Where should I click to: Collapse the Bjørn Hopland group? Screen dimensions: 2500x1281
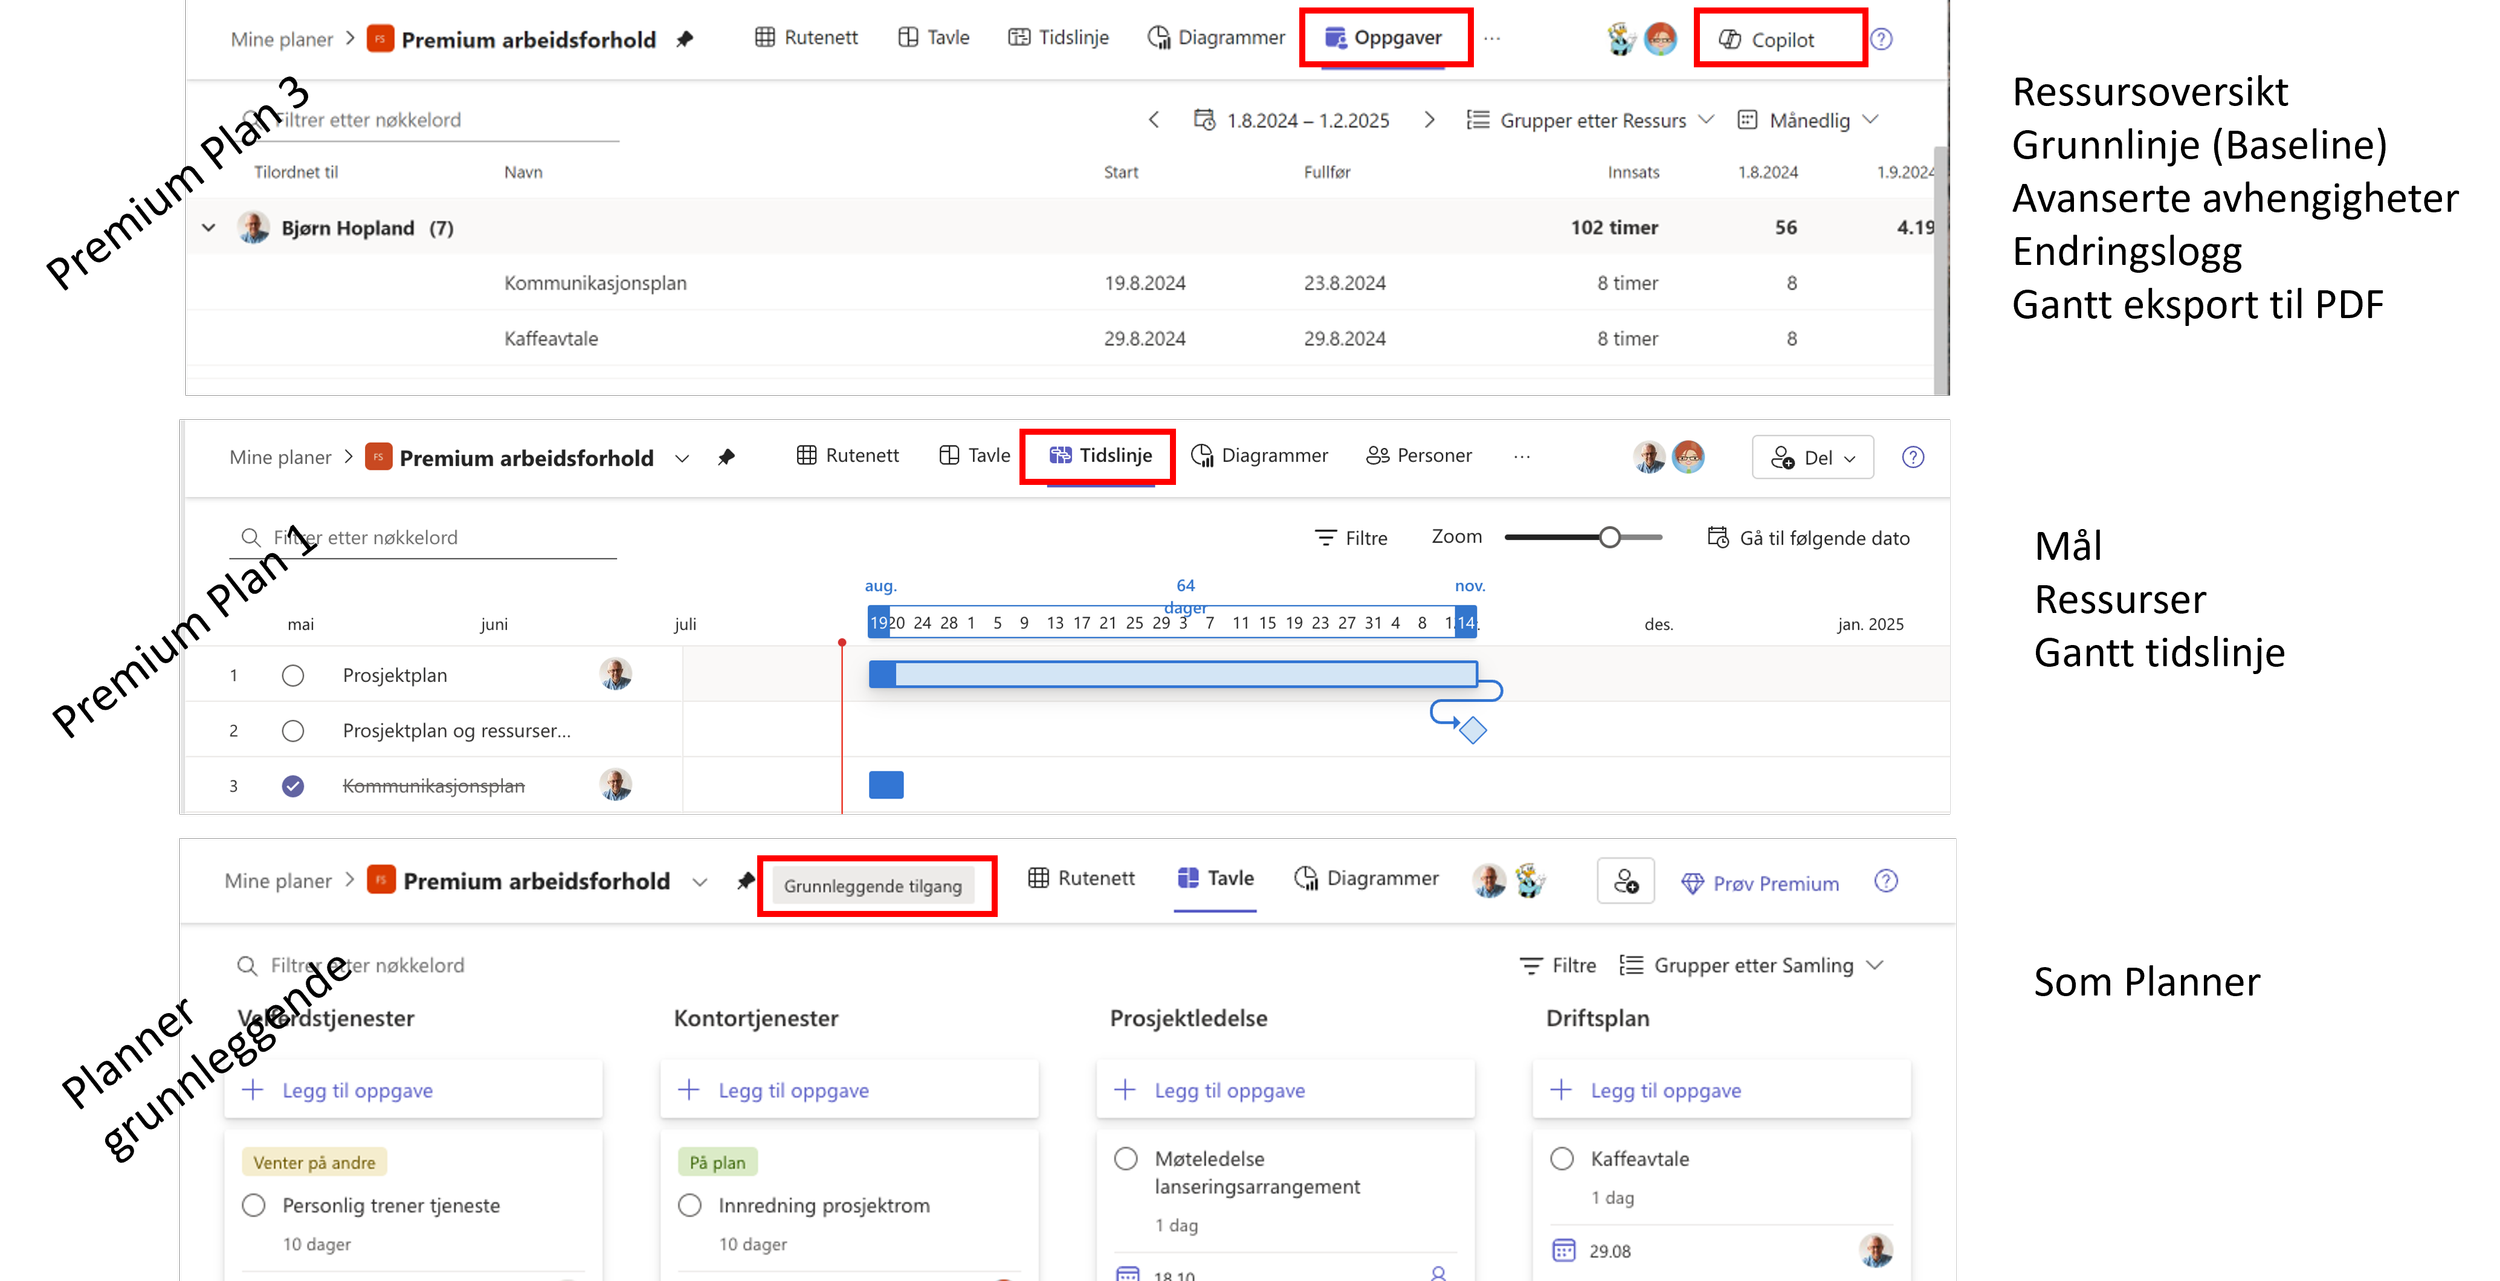point(209,228)
